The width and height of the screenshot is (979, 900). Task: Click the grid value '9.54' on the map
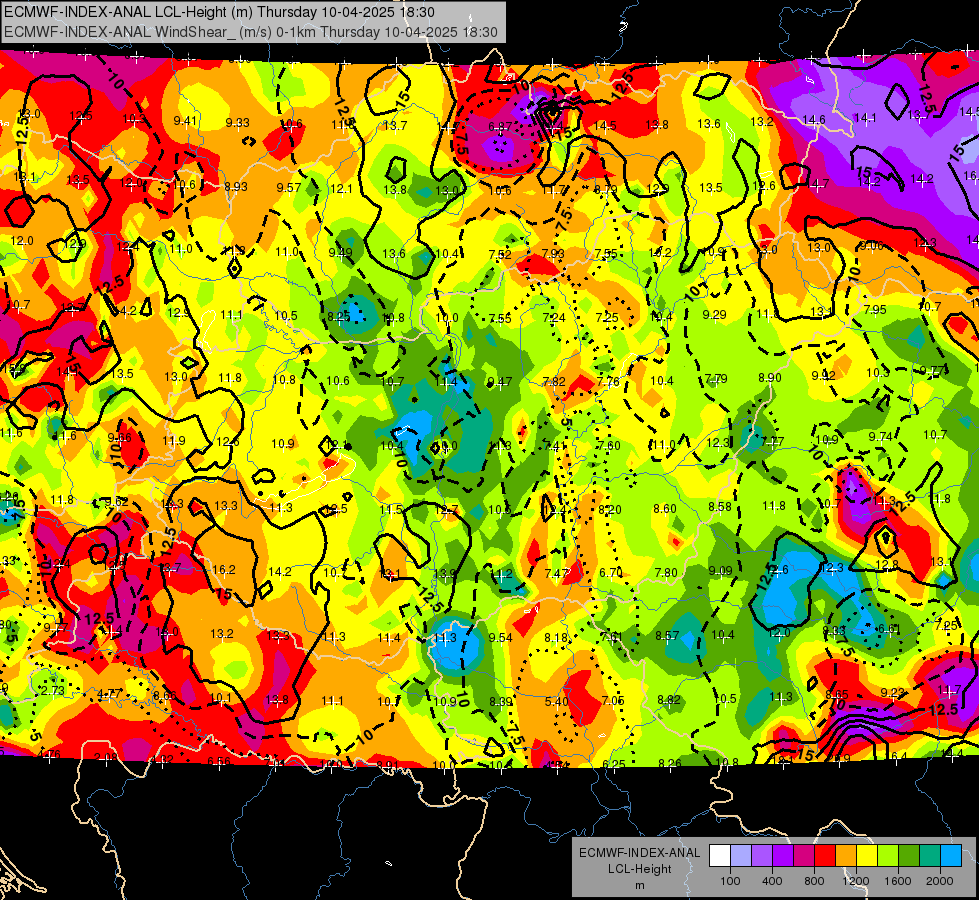(x=501, y=638)
